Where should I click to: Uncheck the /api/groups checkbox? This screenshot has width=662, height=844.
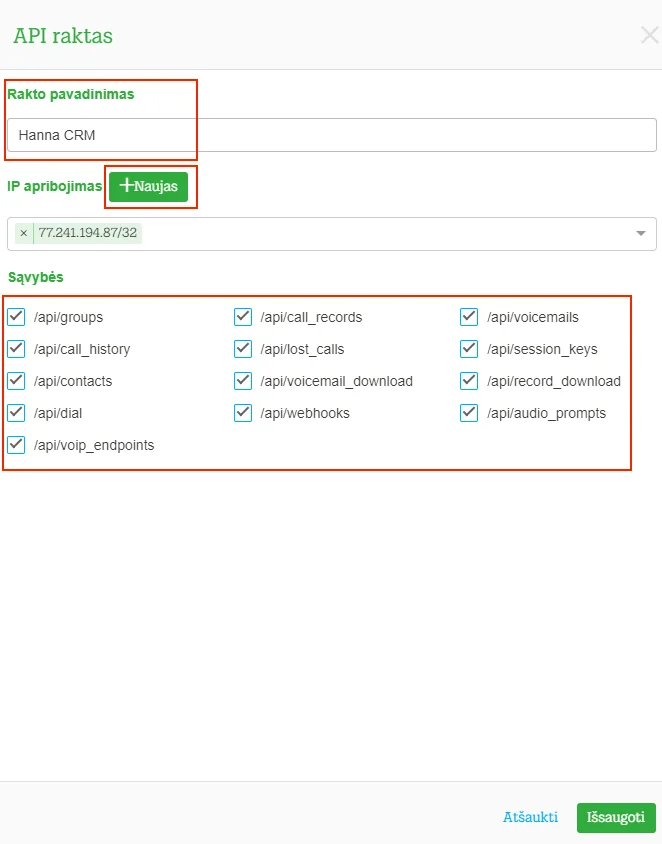[x=16, y=316]
